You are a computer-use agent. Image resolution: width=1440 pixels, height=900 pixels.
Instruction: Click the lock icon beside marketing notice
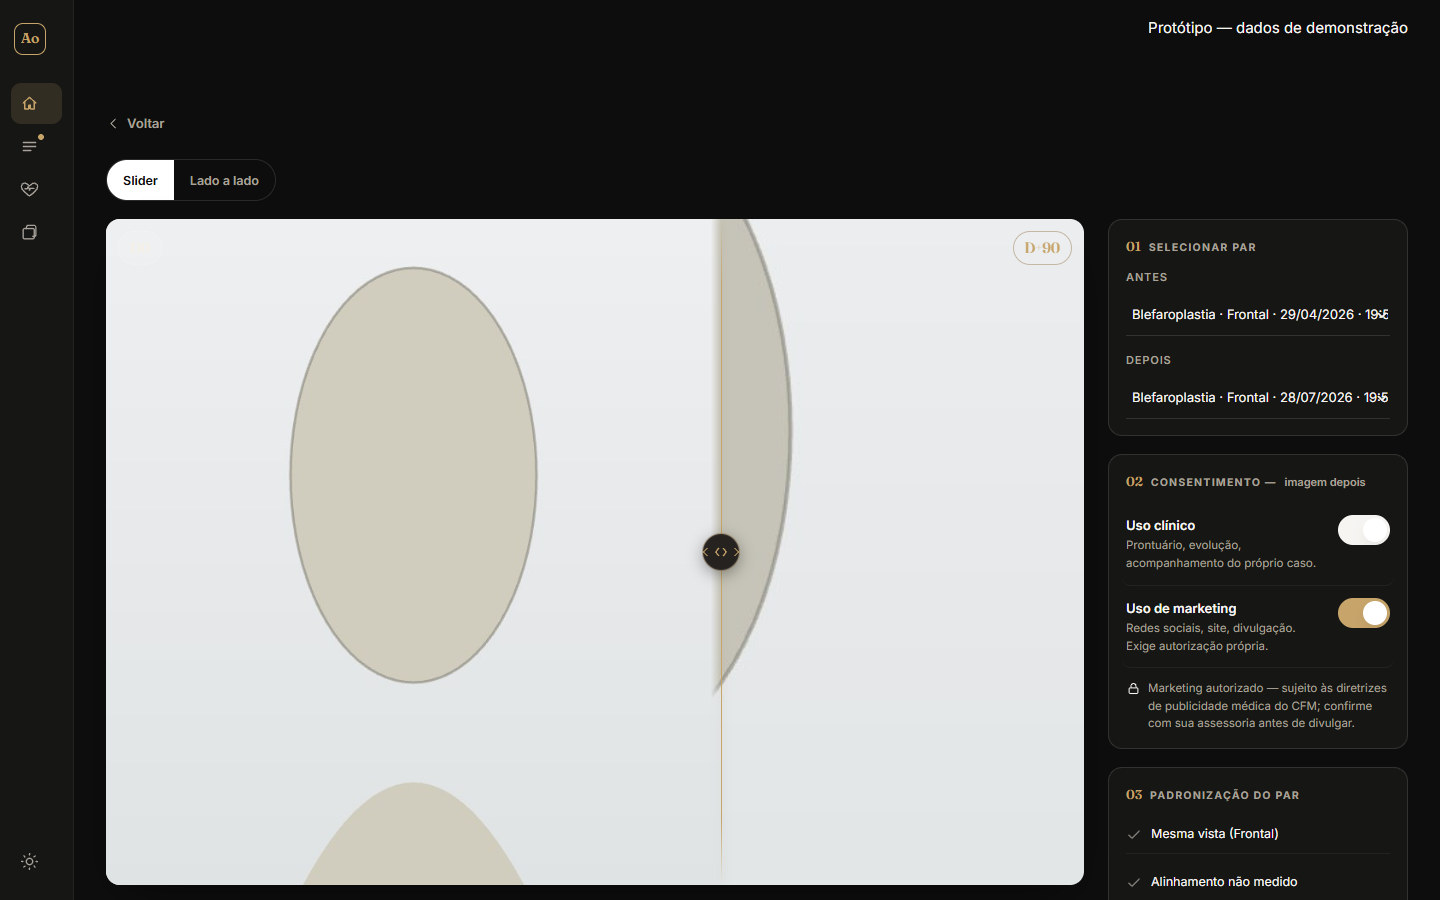pos(1133,688)
